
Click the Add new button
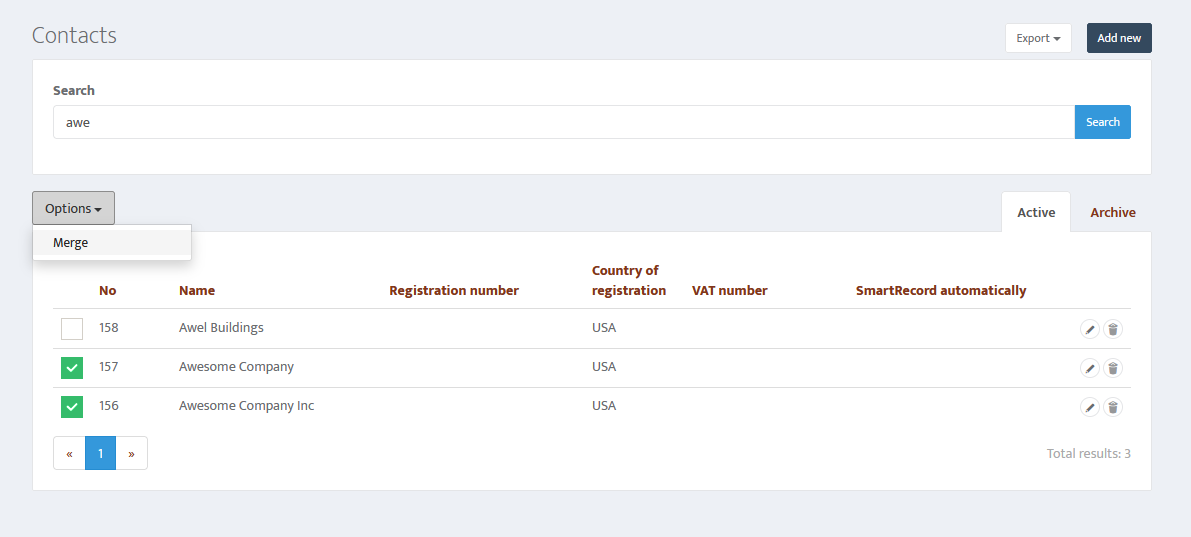click(x=1119, y=38)
